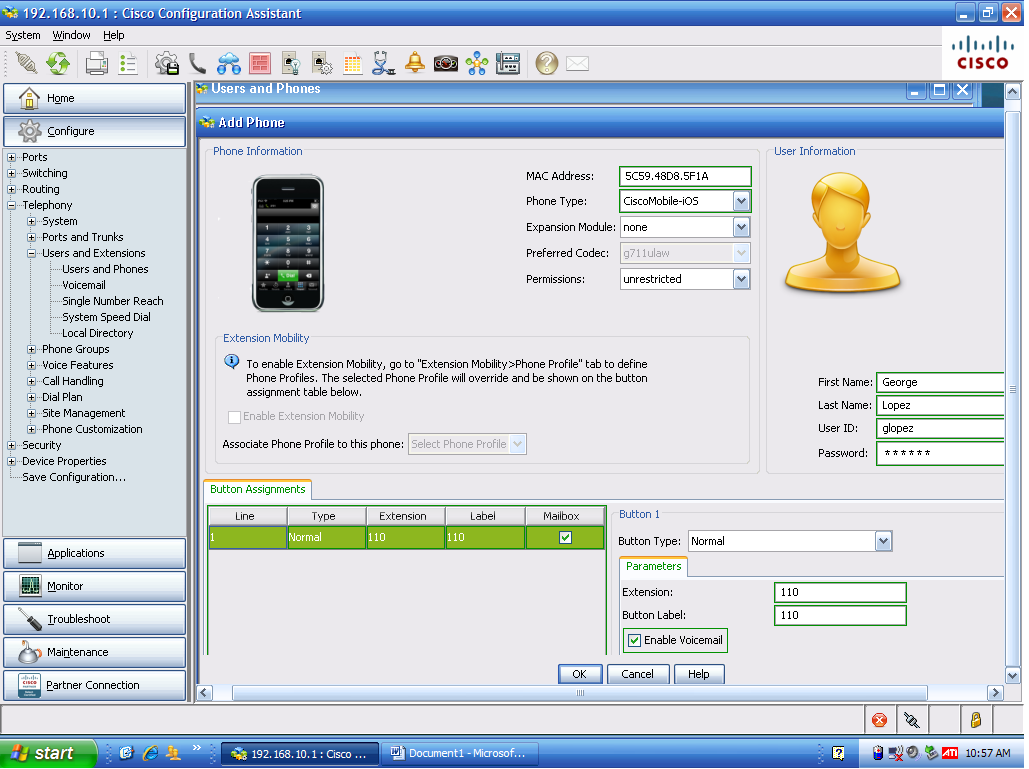This screenshot has width=1029, height=769.
Task: Click the First Name field
Action: click(x=940, y=383)
